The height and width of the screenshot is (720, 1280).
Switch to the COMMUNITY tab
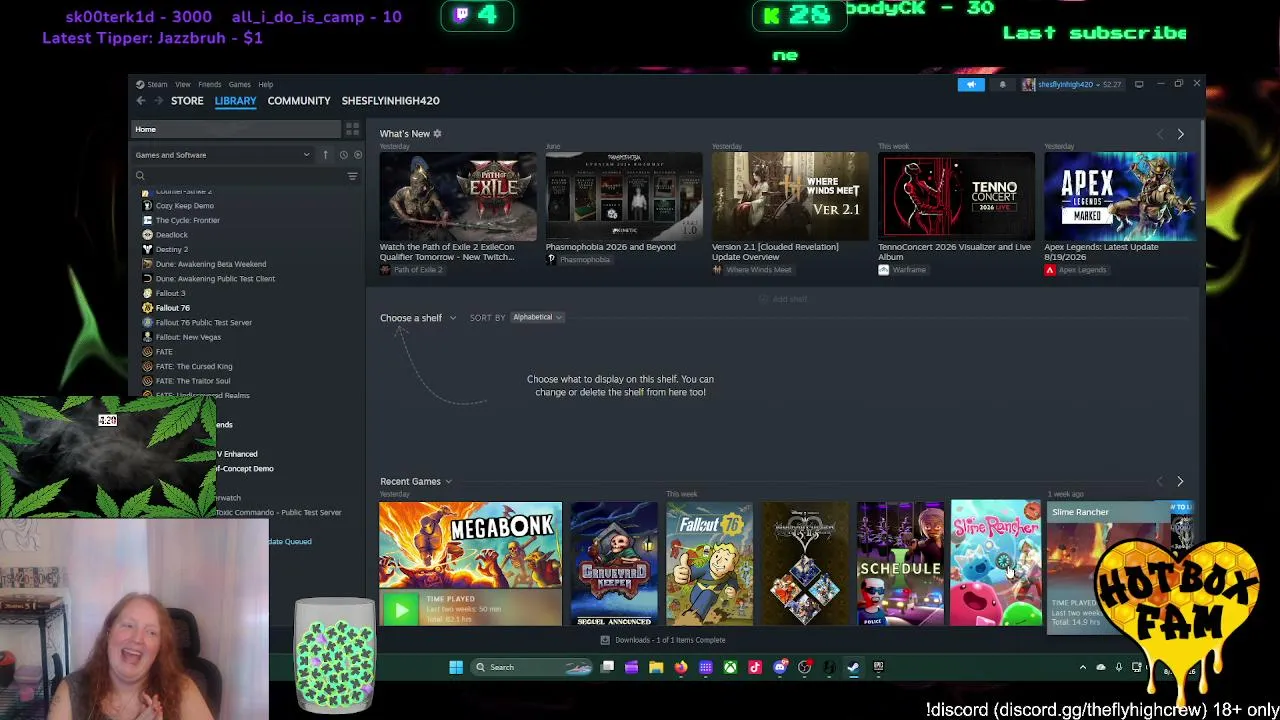coord(298,101)
